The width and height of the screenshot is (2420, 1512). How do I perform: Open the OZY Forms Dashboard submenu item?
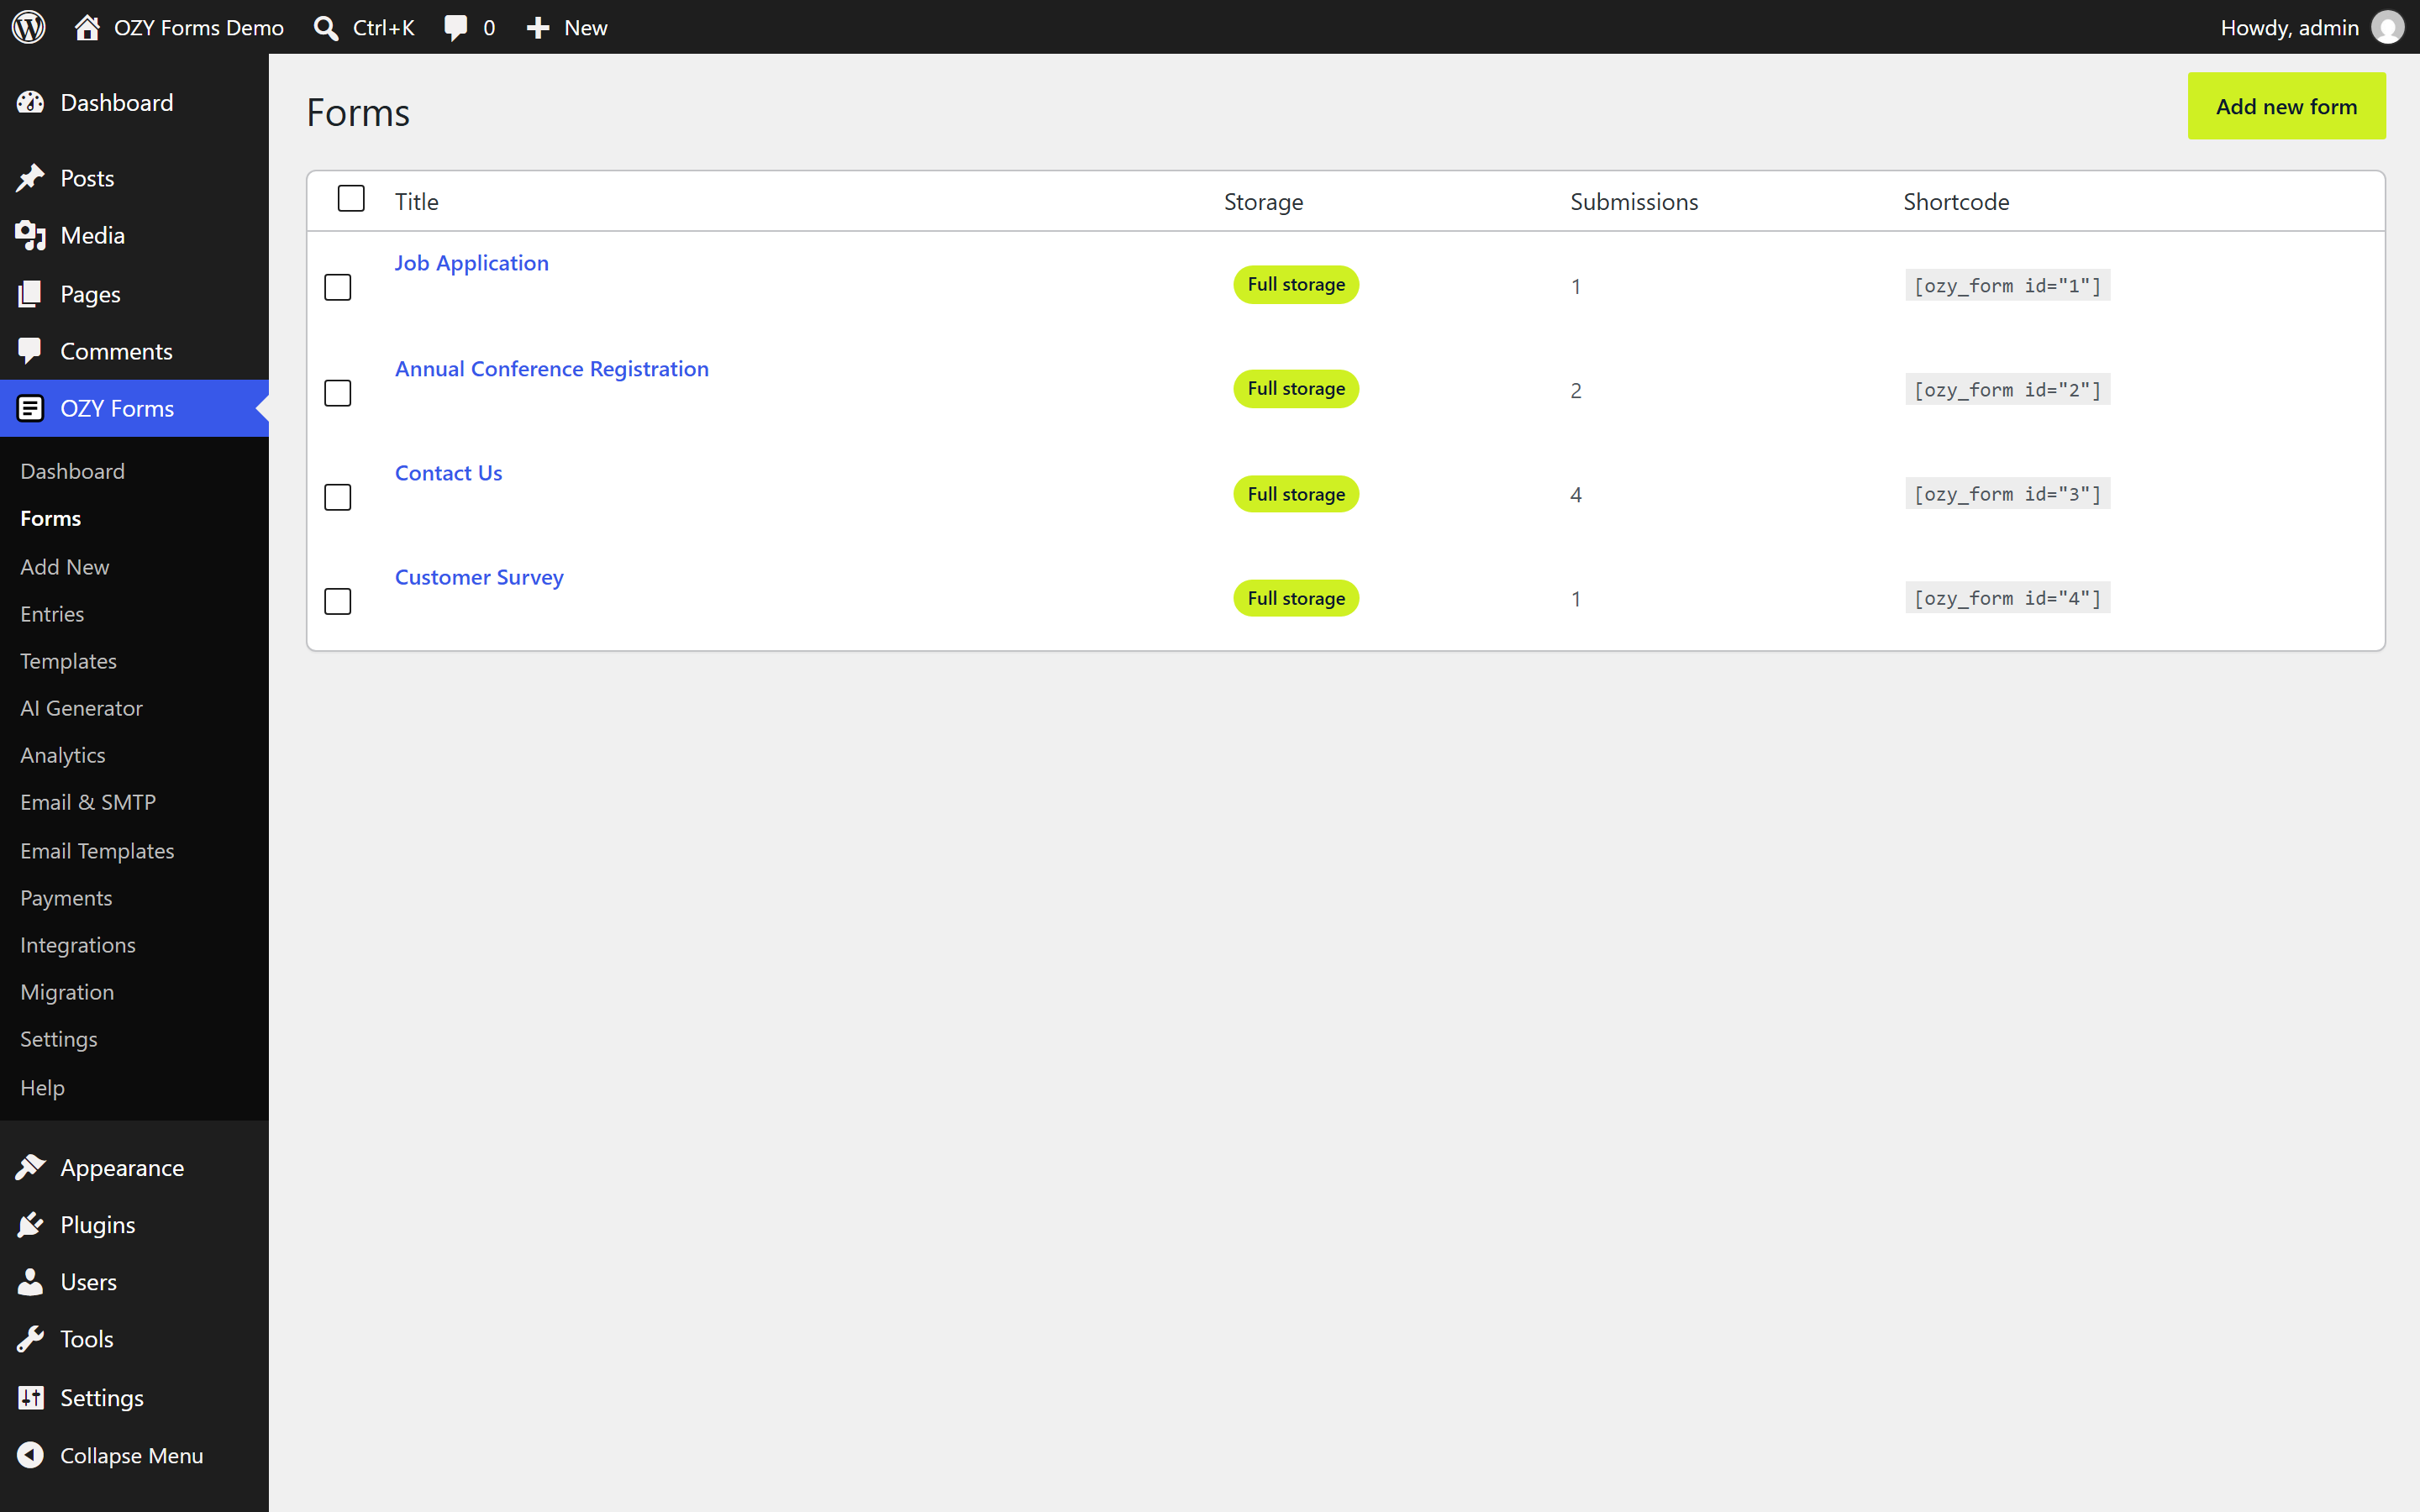(x=72, y=471)
